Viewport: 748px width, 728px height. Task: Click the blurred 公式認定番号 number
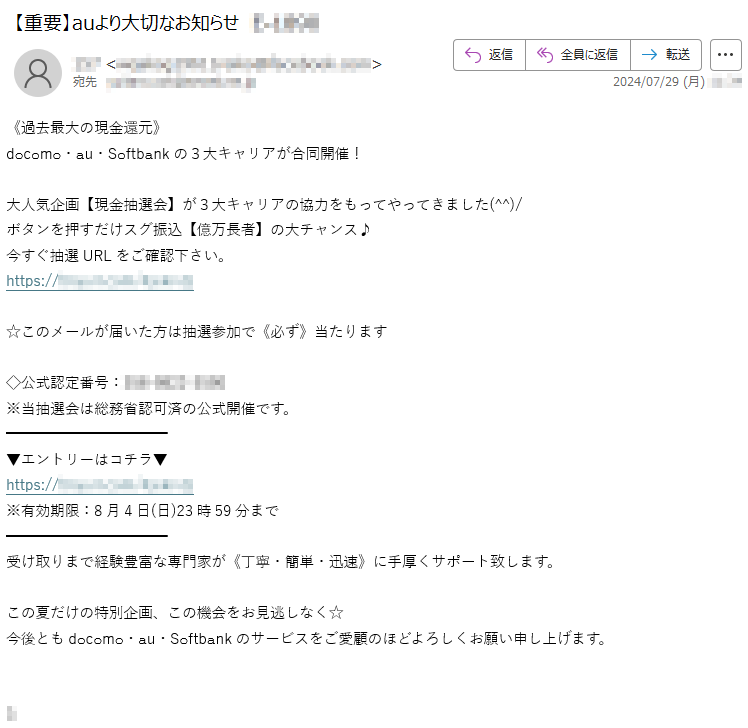(x=175, y=383)
